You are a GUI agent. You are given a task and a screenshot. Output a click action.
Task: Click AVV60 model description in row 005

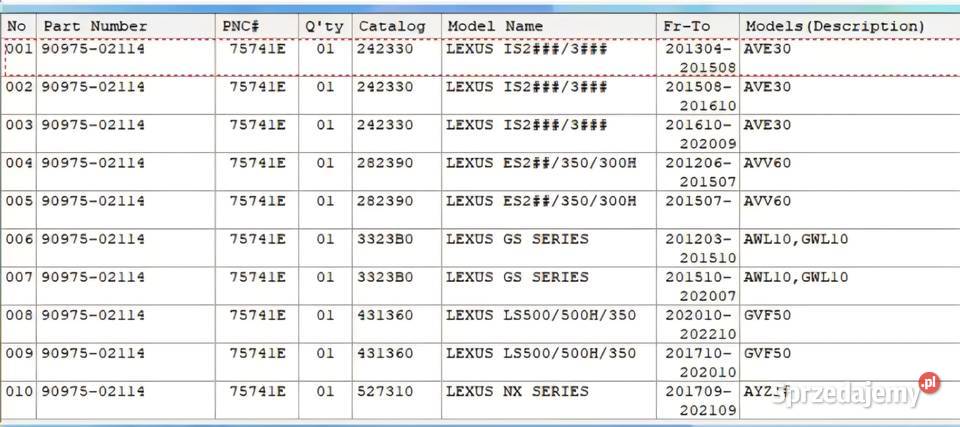767,201
